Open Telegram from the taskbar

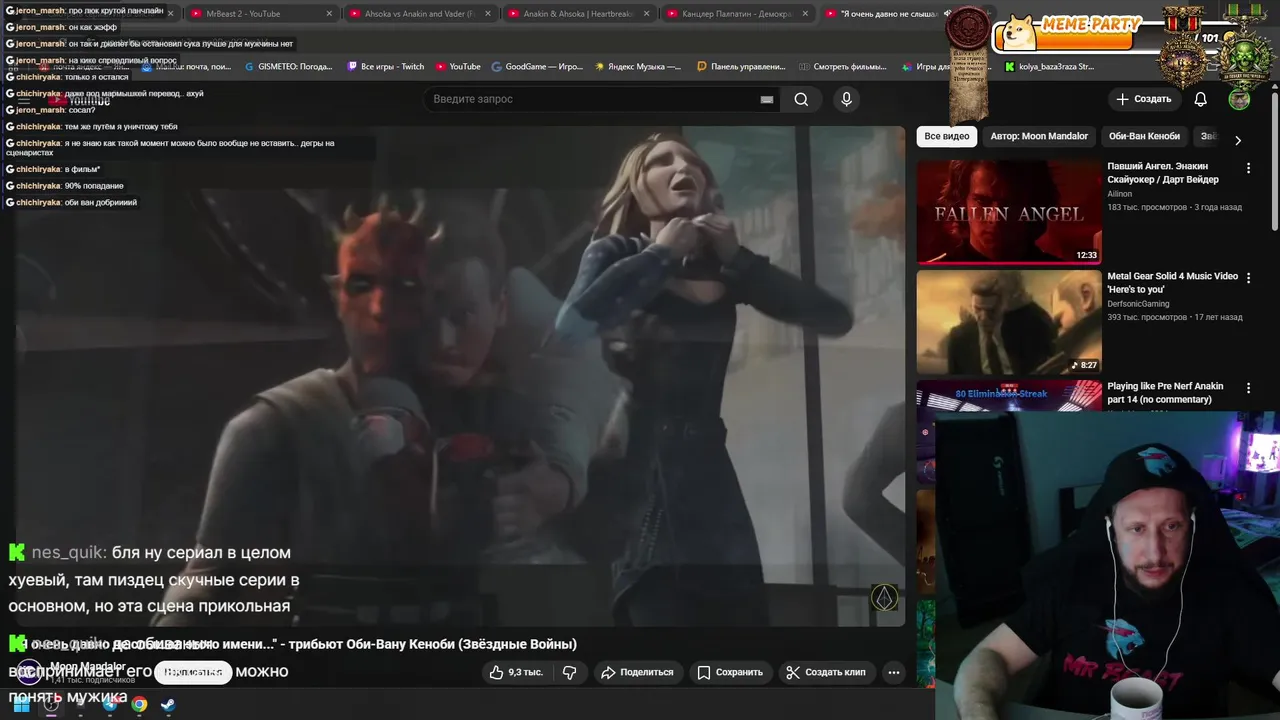click(x=109, y=705)
